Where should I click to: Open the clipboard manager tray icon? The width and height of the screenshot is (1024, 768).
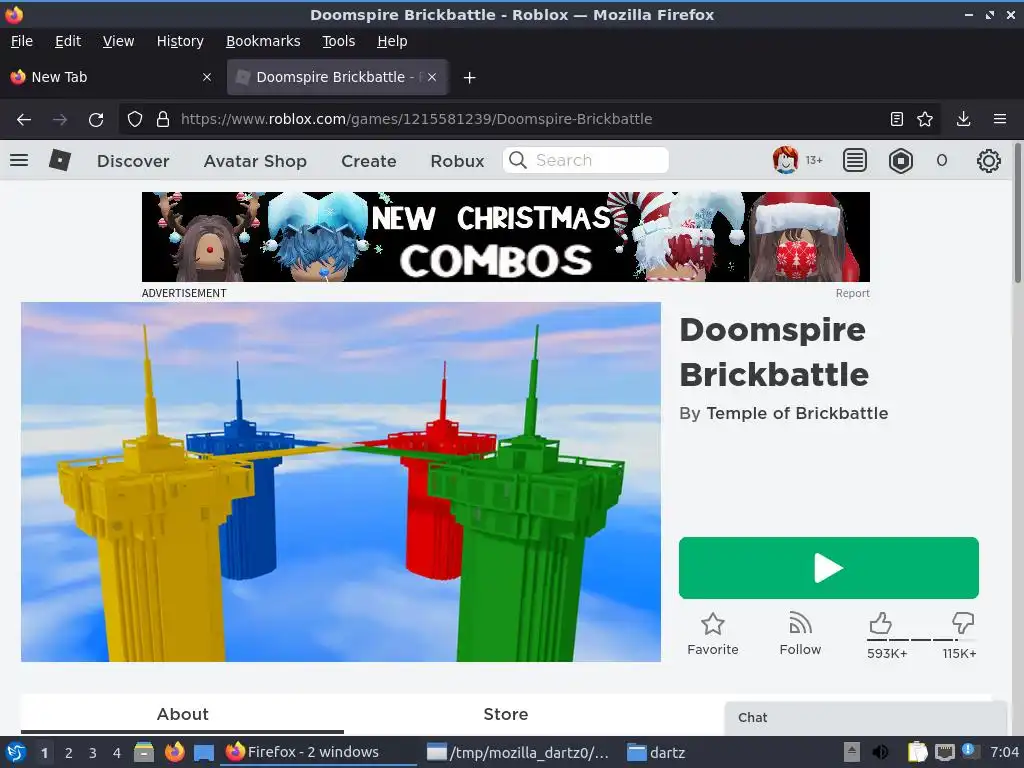(918, 752)
